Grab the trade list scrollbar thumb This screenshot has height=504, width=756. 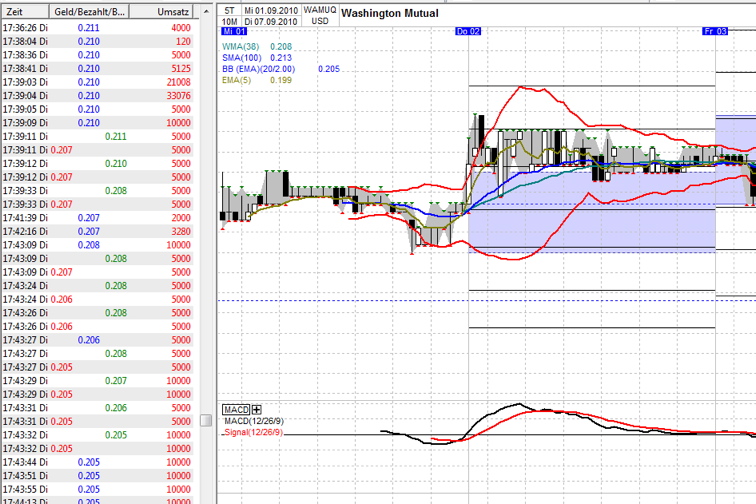[206, 420]
